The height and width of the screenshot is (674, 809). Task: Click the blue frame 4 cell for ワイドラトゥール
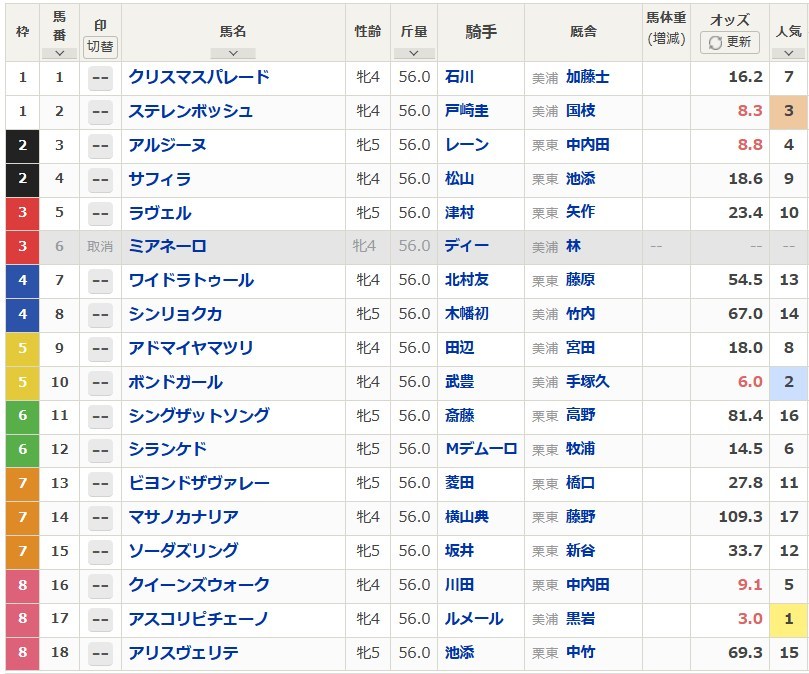pos(22,280)
